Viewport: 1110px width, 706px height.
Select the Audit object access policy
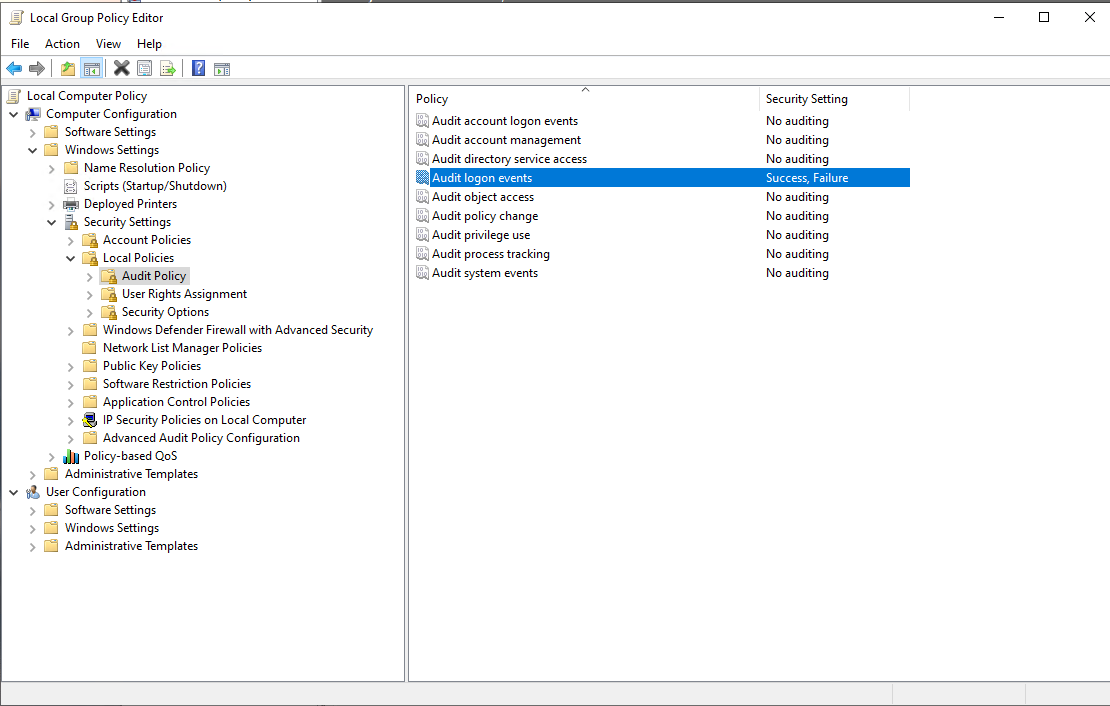[x=483, y=197]
